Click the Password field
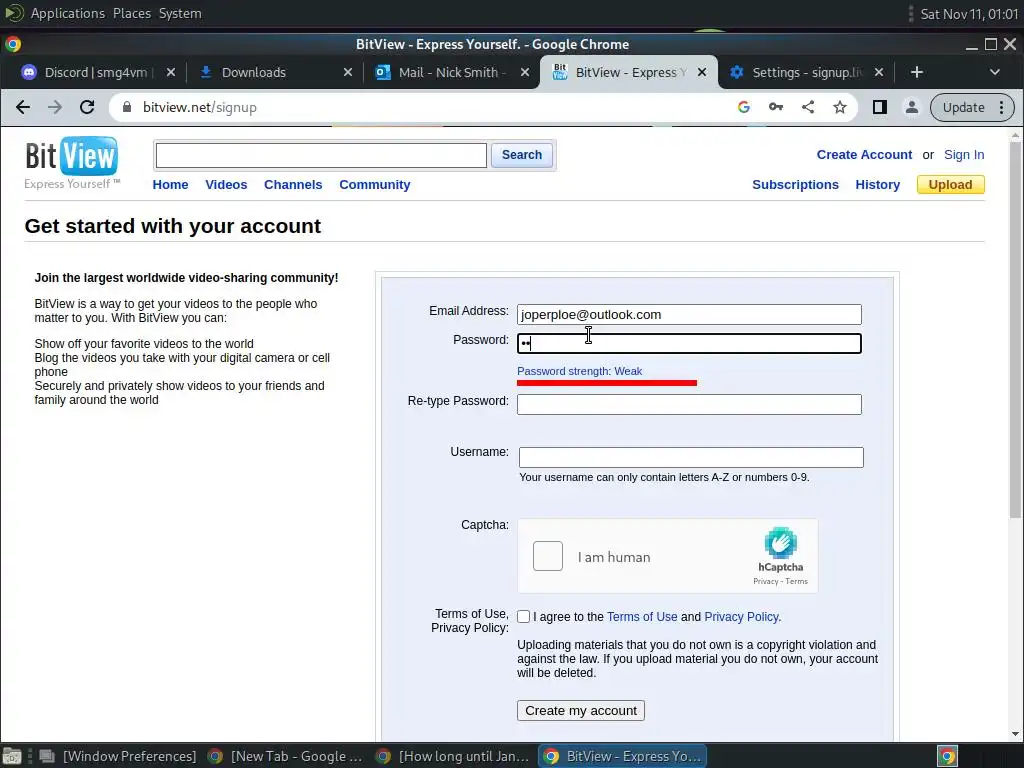The width and height of the screenshot is (1024, 768). [x=689, y=344]
